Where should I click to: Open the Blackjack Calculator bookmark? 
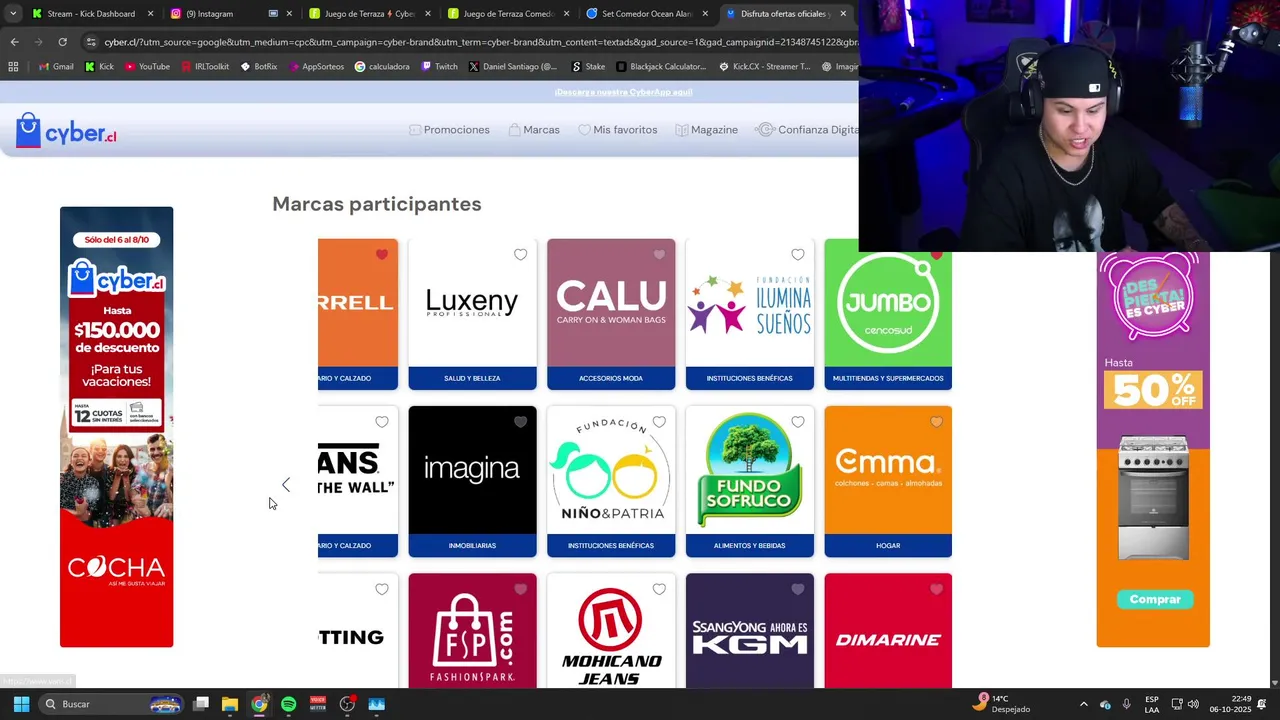pyautogui.click(x=661, y=67)
